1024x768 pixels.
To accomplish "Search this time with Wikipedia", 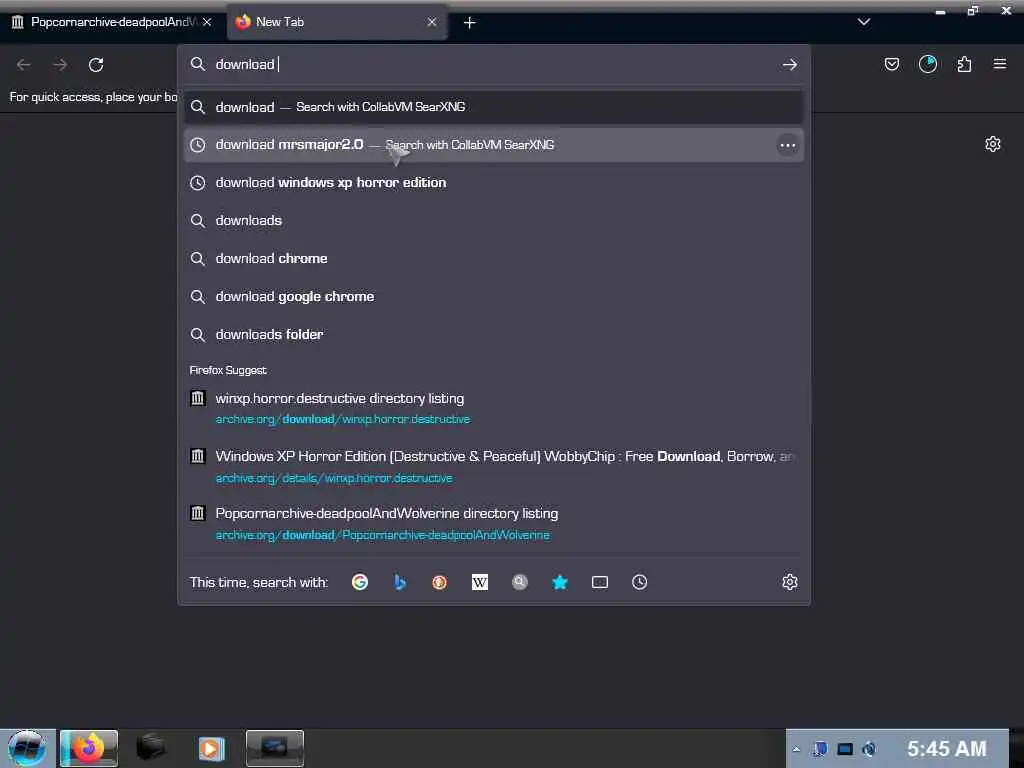I will 480,582.
